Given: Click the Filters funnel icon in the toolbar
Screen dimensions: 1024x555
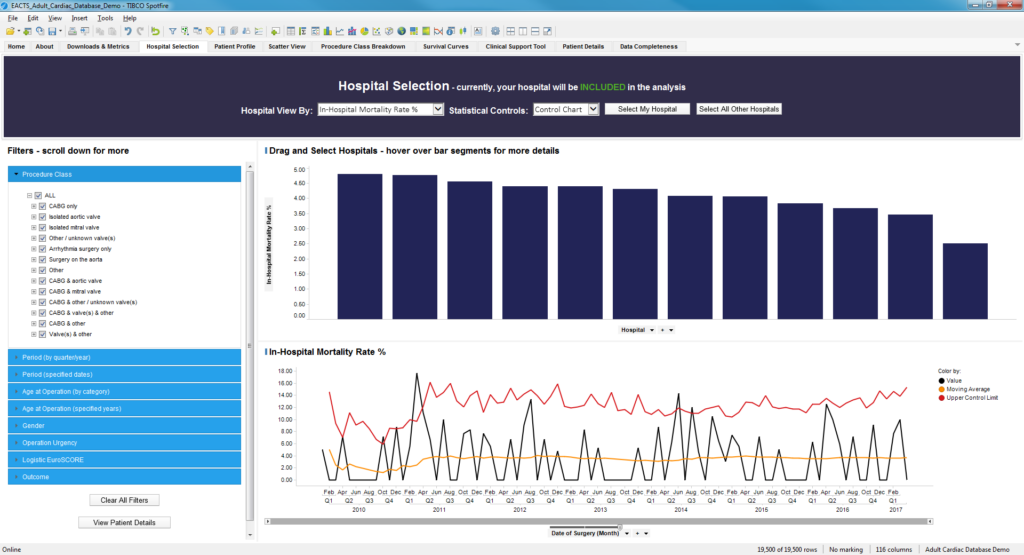Looking at the screenshot, I should click(x=172, y=31).
